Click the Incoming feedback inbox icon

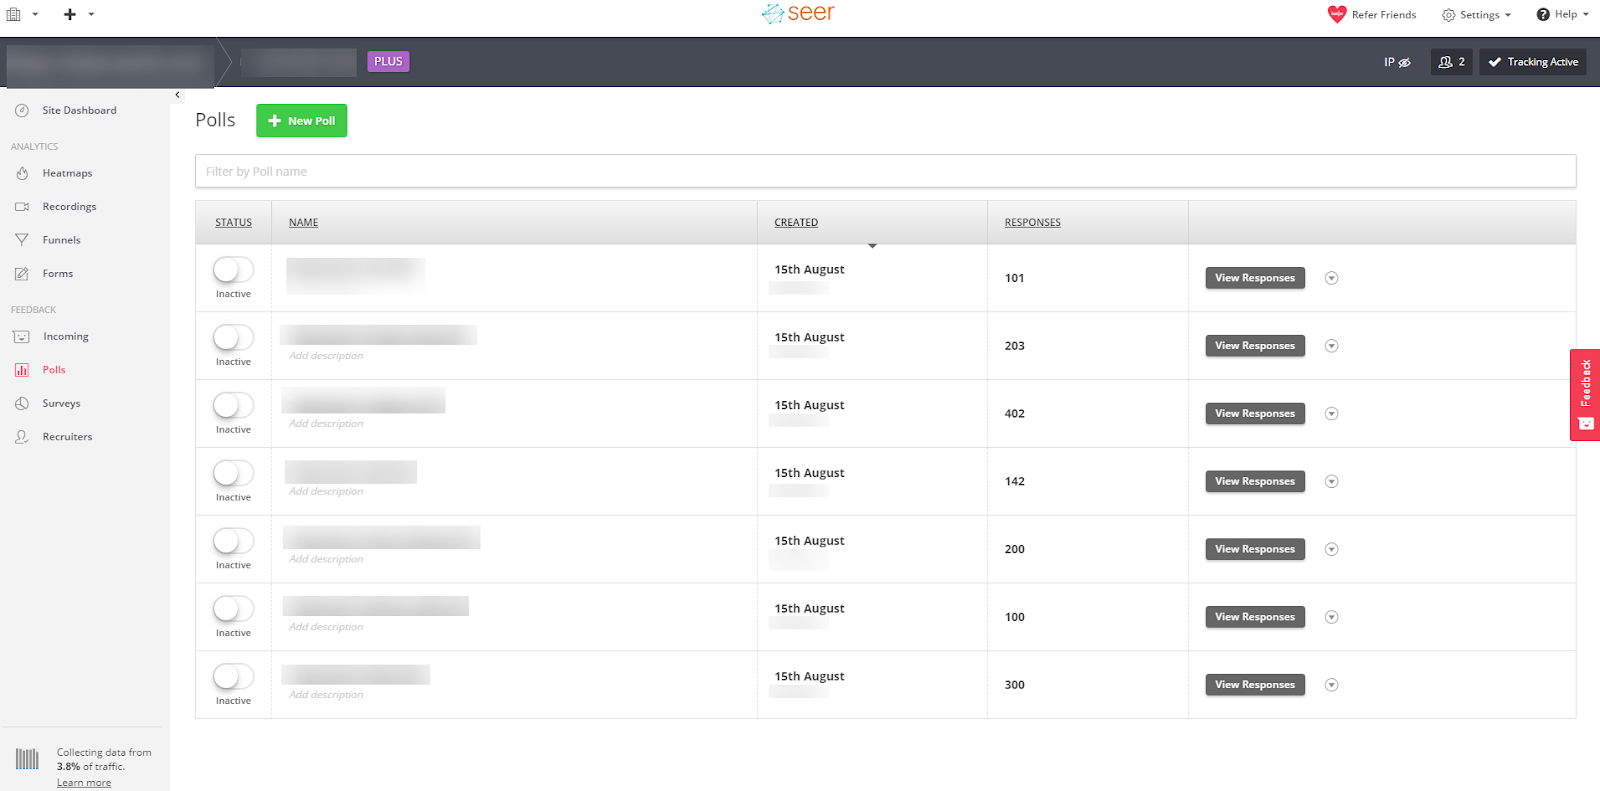coord(22,337)
